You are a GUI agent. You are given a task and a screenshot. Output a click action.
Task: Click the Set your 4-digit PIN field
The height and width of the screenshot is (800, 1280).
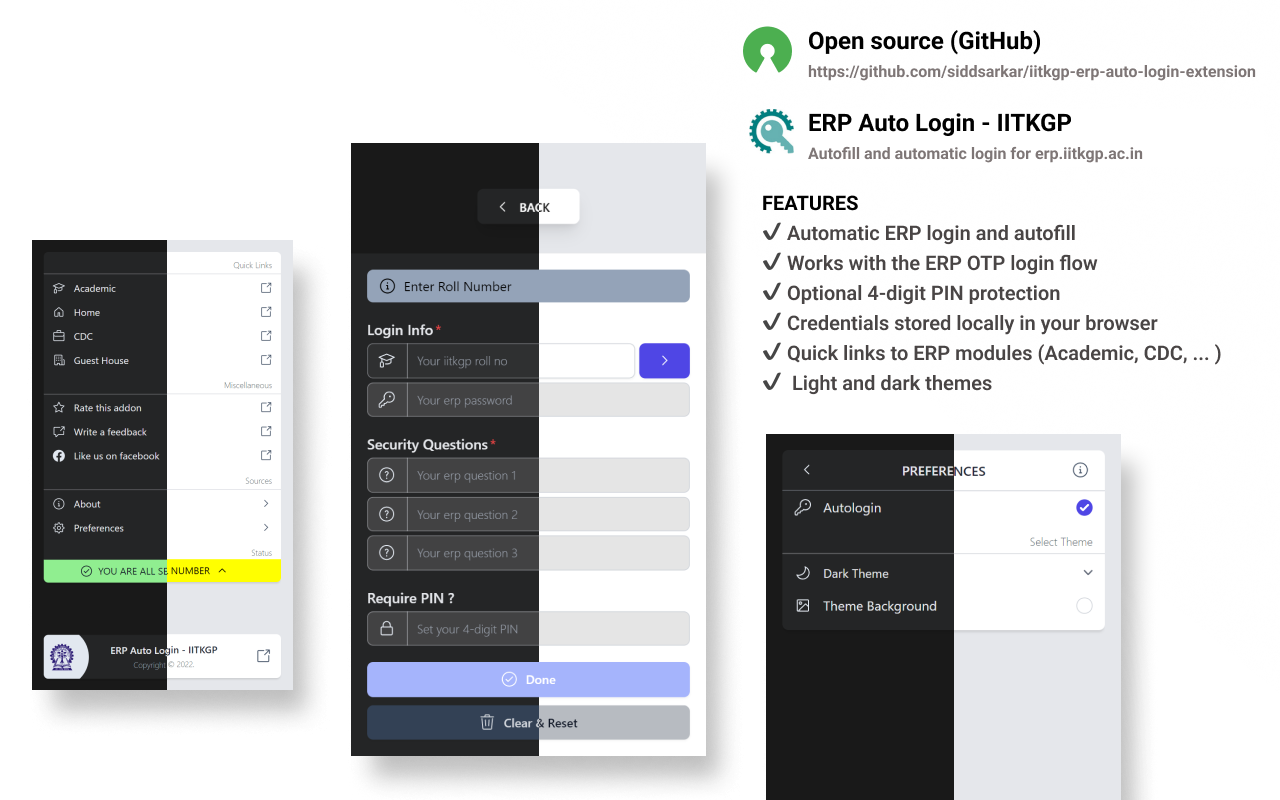click(x=548, y=629)
